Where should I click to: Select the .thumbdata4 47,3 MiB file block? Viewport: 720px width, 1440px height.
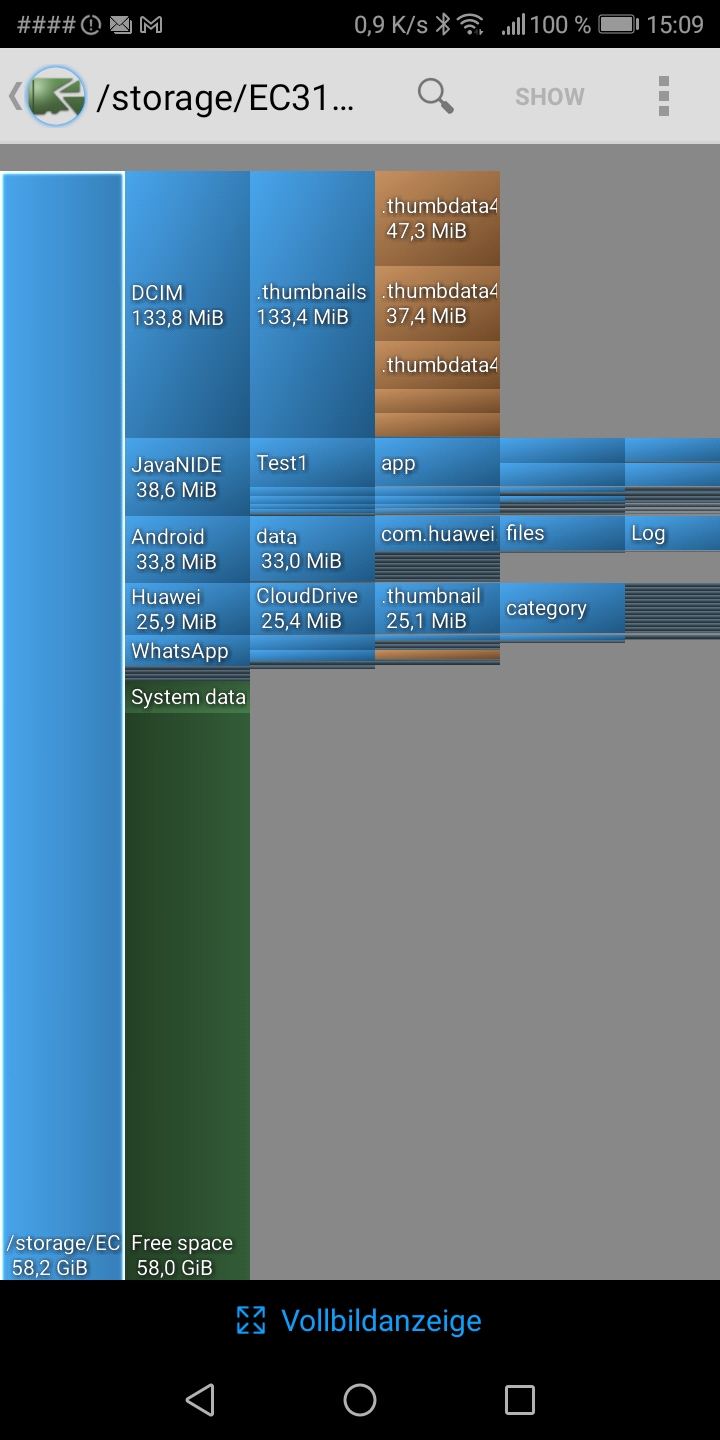tap(437, 218)
